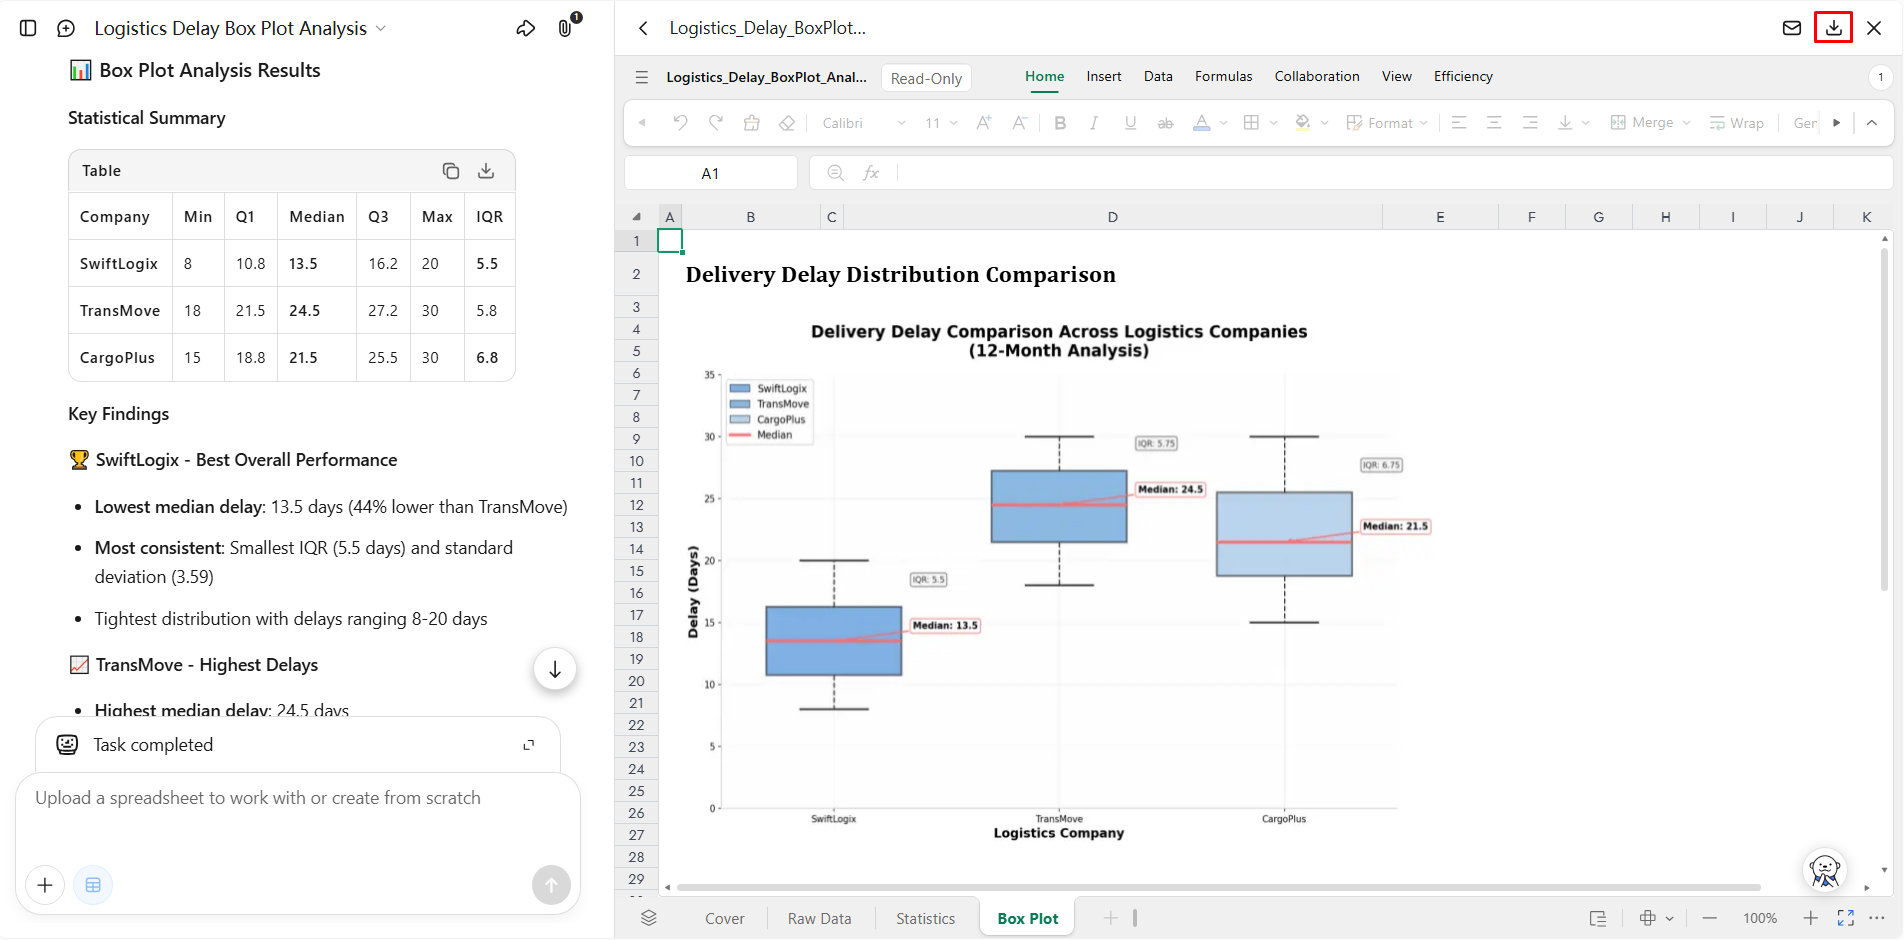This screenshot has height=940, width=1904.
Task: Enter fullscreen view of the spreadsheet
Action: click(1845, 918)
